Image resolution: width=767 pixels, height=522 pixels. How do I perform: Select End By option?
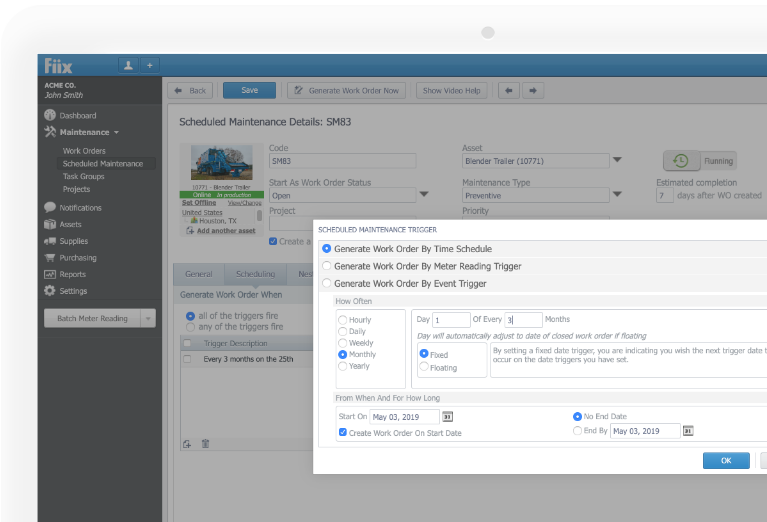click(577, 431)
